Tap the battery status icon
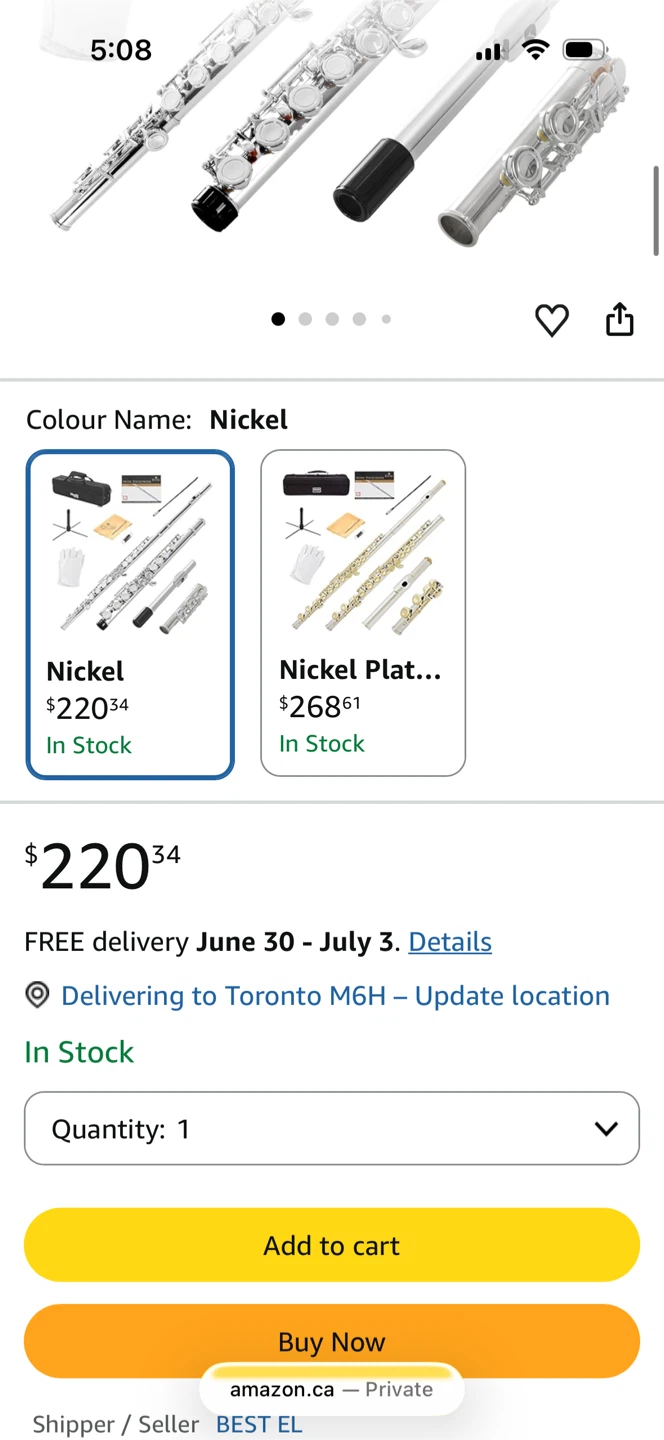Image resolution: width=664 pixels, height=1440 pixels. tap(584, 49)
